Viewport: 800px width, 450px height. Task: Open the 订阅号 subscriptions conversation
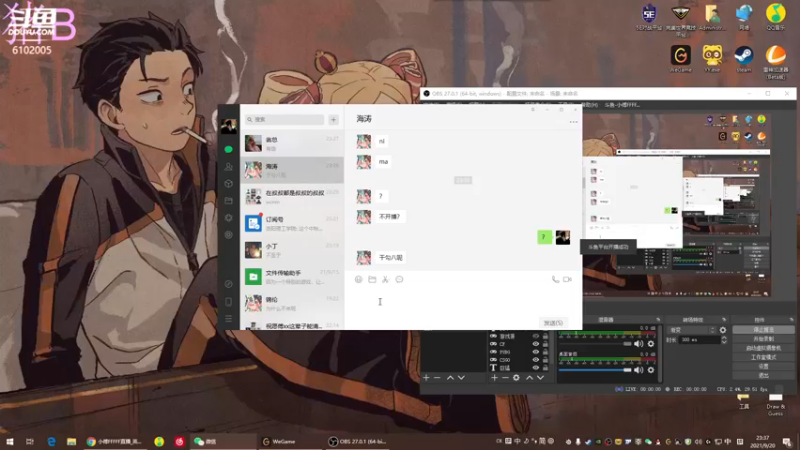click(x=292, y=223)
